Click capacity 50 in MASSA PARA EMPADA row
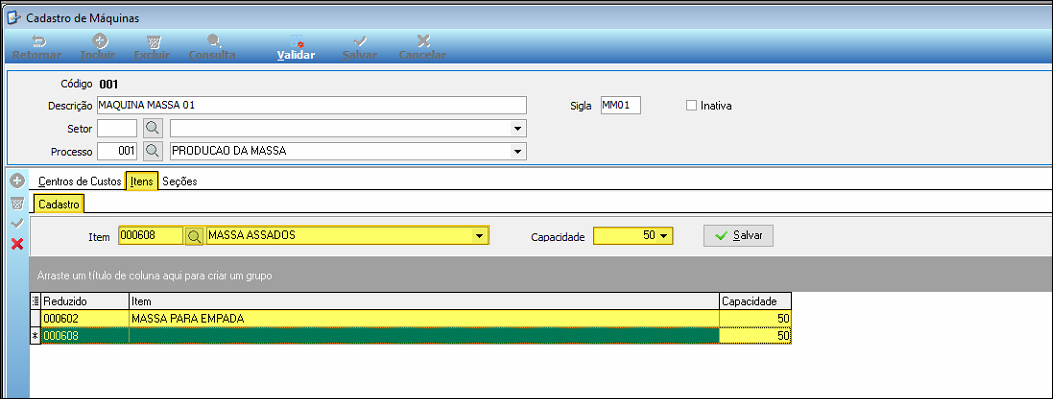 [755, 318]
